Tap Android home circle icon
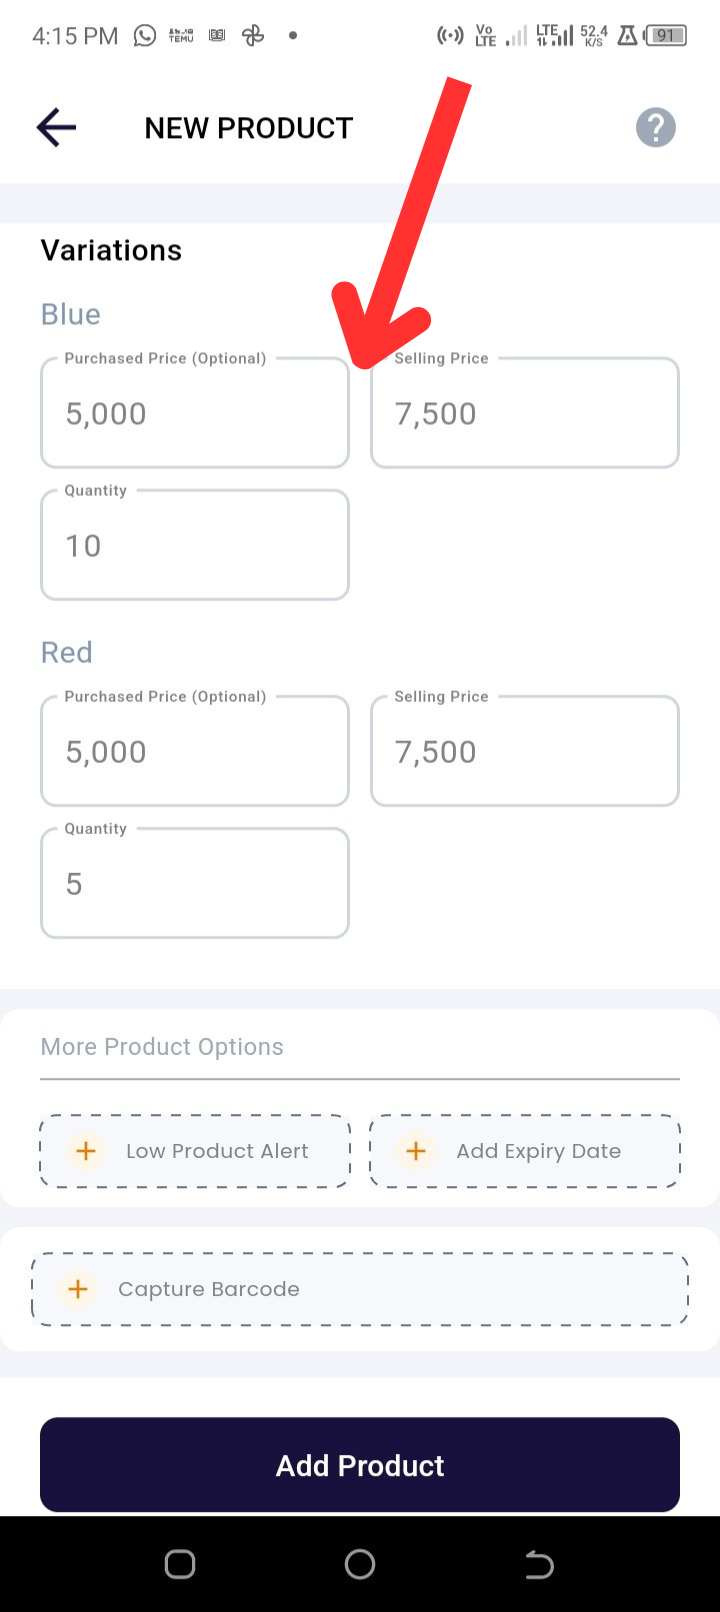This screenshot has width=720, height=1612. tap(360, 1564)
